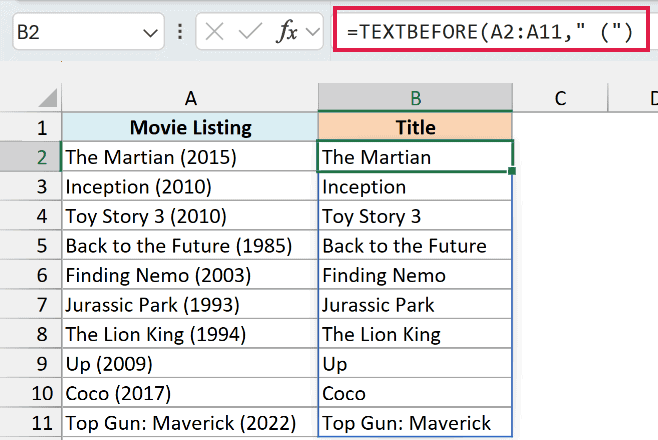Select column B header
This screenshot has width=658, height=440.
click(415, 98)
